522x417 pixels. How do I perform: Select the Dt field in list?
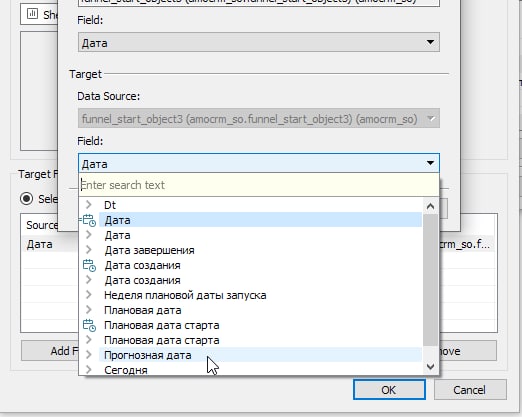pos(260,205)
